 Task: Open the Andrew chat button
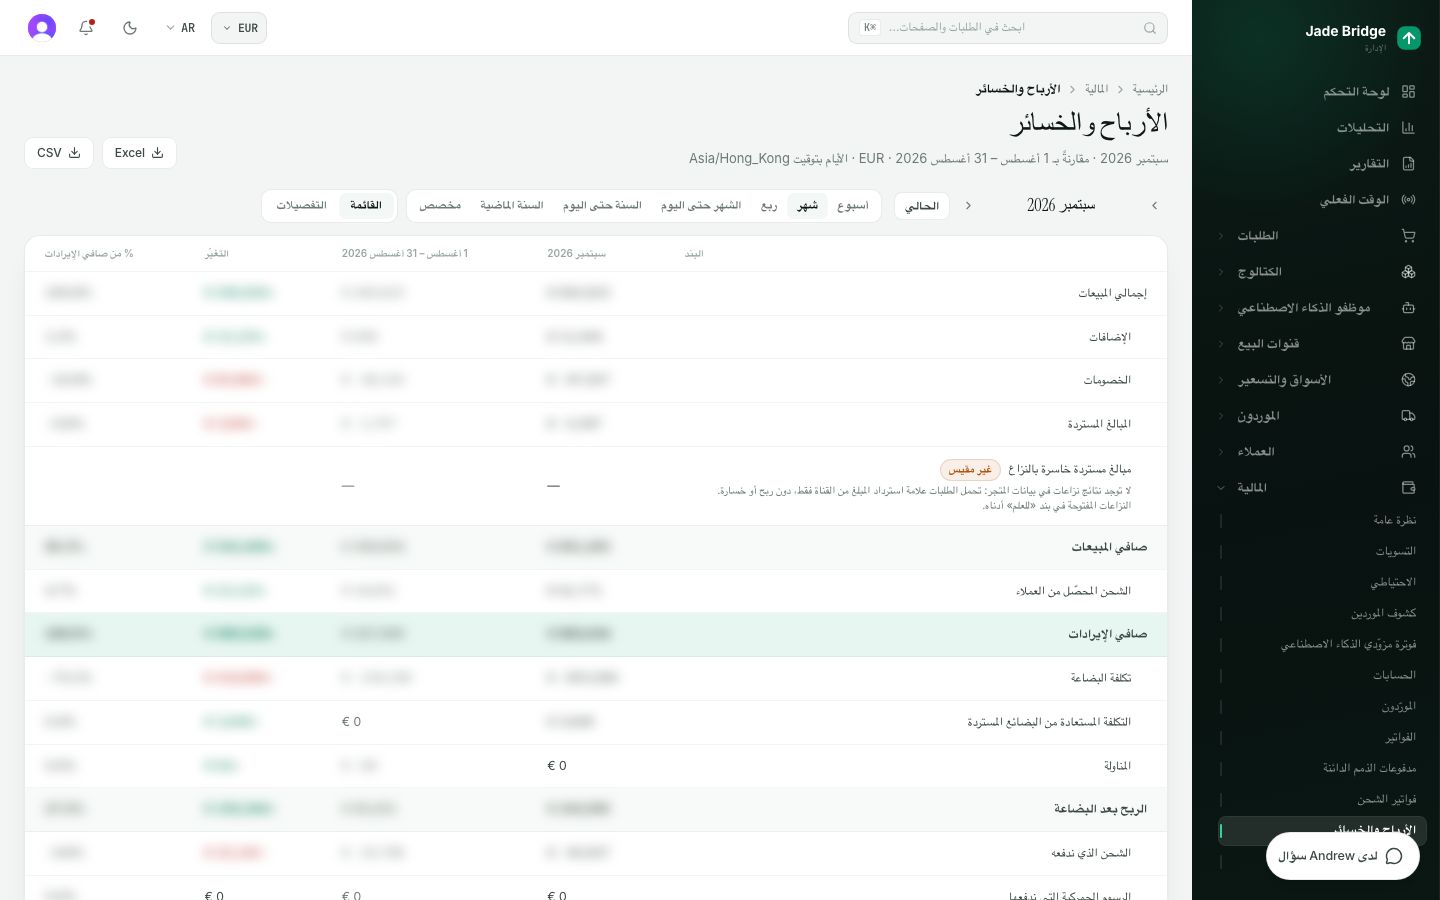[x=1342, y=856]
